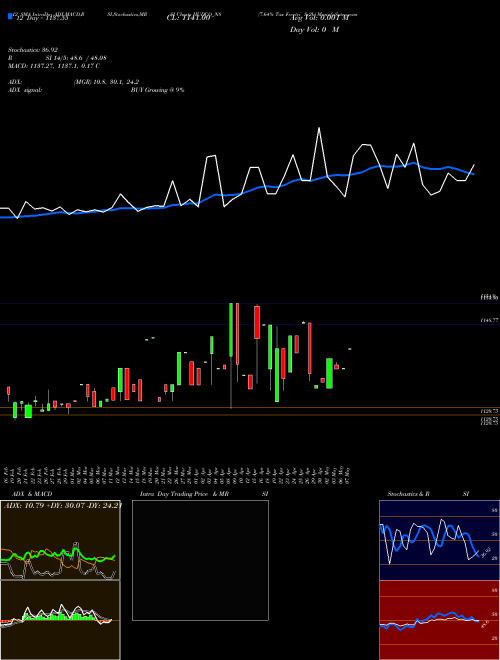Click the "ADX: 10.79 +DY: 30.07 -DY: 24.21" readout
Image resolution: width=500 pixels, height=660 pixels.
click(x=63, y=505)
